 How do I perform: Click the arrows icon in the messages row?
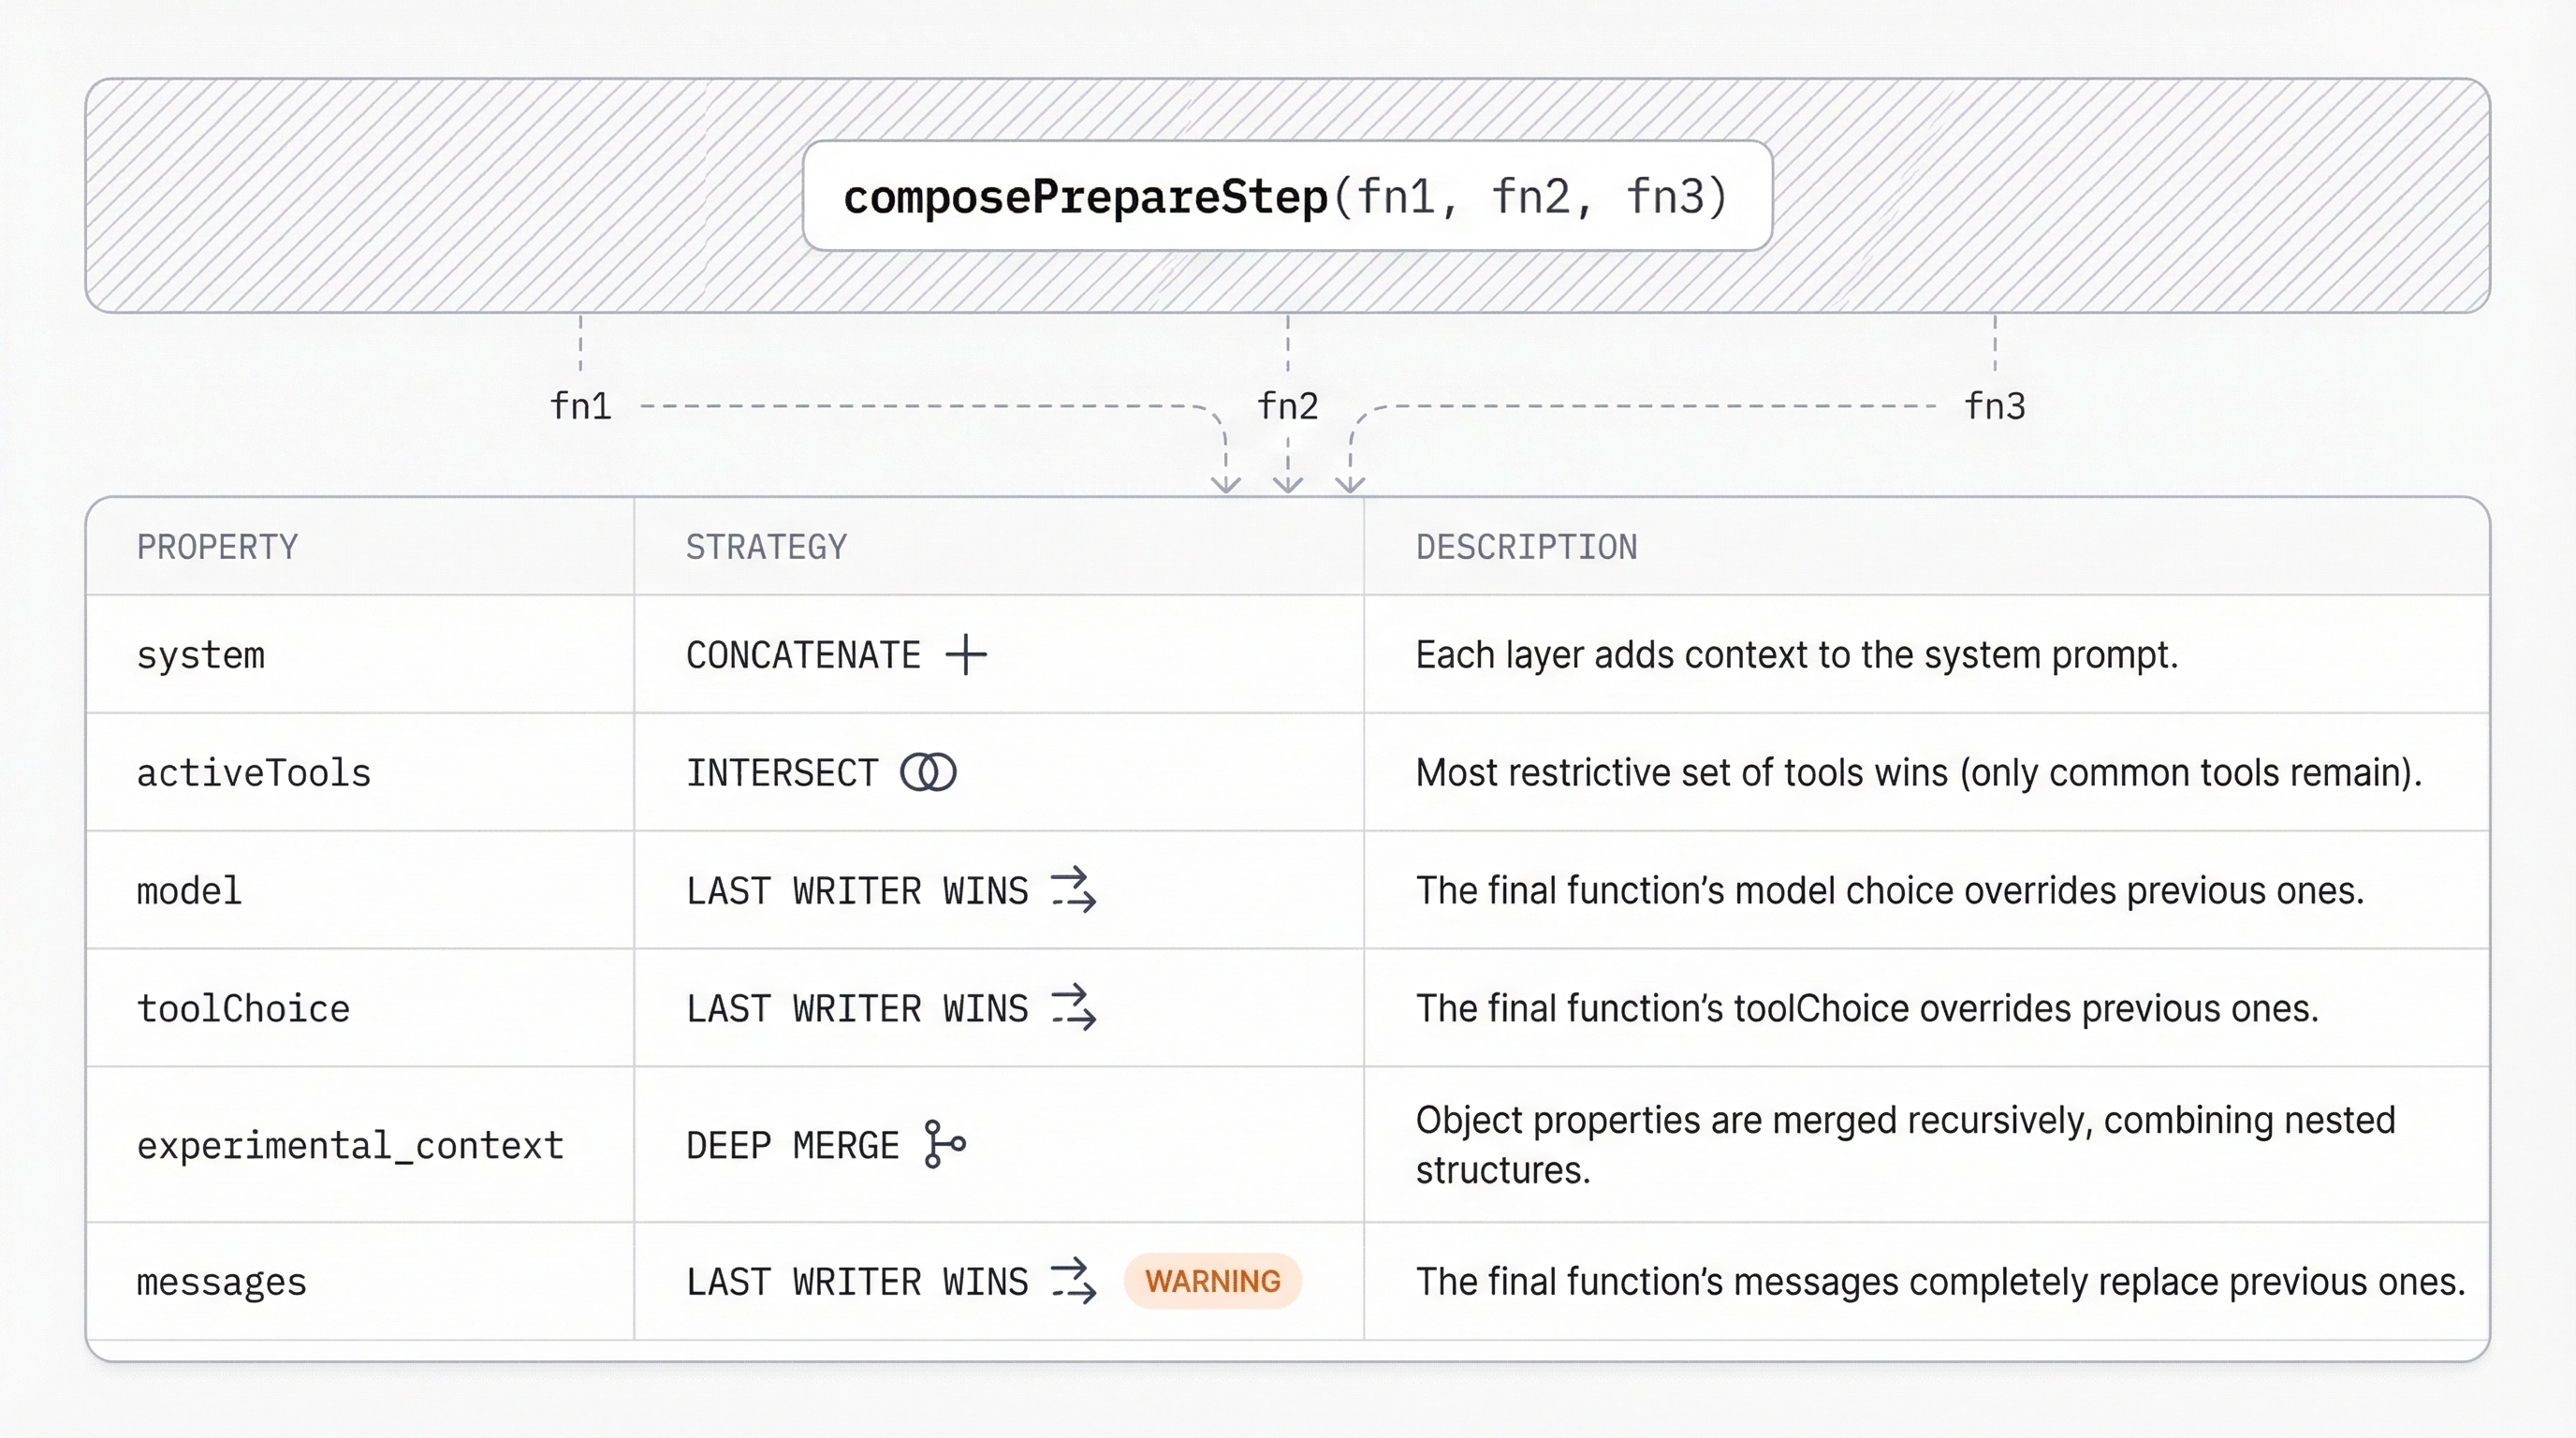point(1074,1281)
